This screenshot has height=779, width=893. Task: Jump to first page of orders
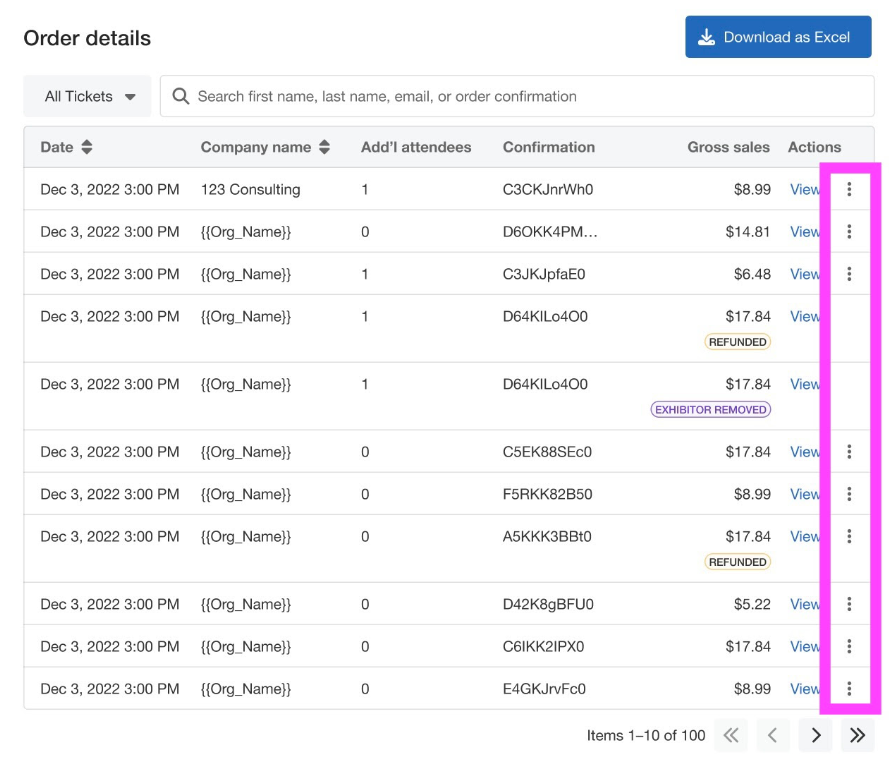731,735
